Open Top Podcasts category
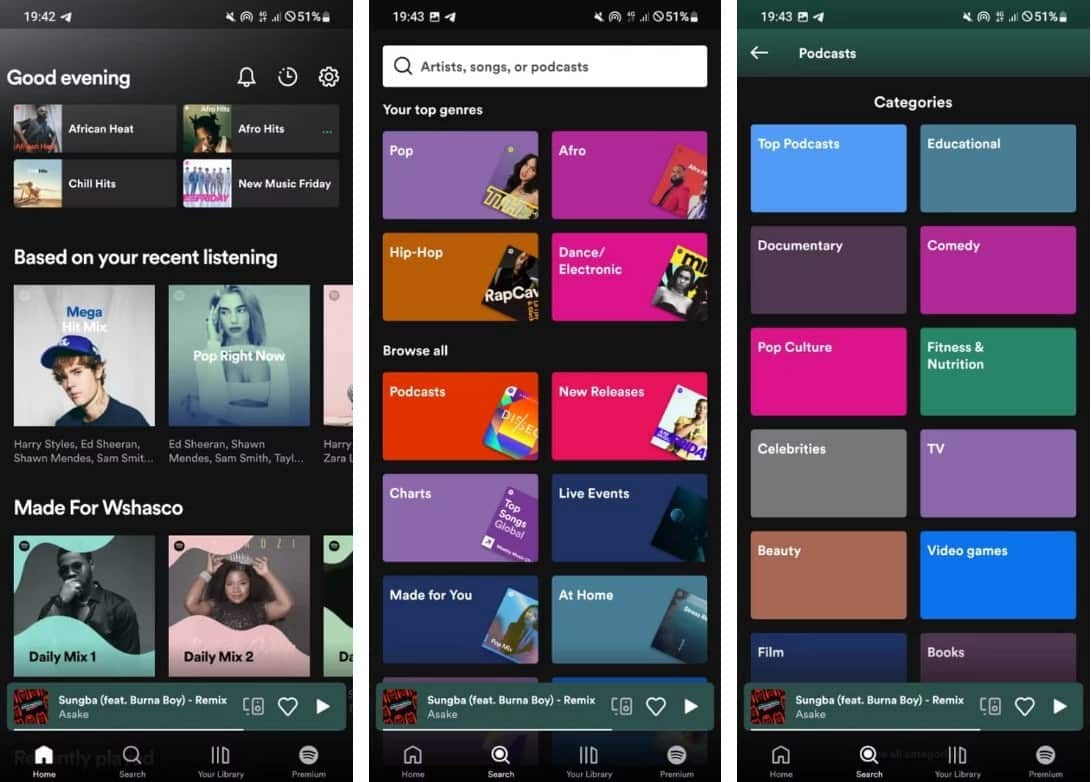Image resolution: width=1091 pixels, height=782 pixels. click(x=829, y=168)
